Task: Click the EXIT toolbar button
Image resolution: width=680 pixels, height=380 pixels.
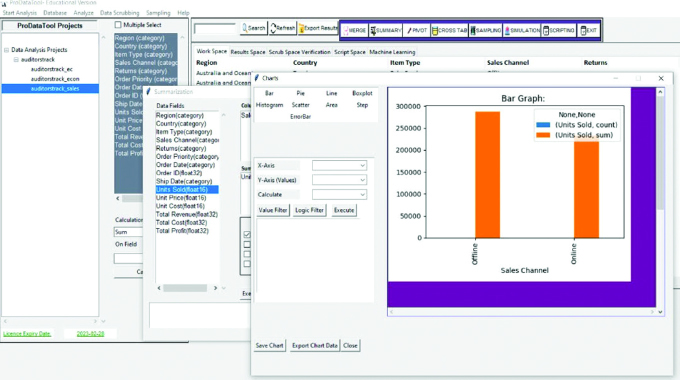Action: 588,30
